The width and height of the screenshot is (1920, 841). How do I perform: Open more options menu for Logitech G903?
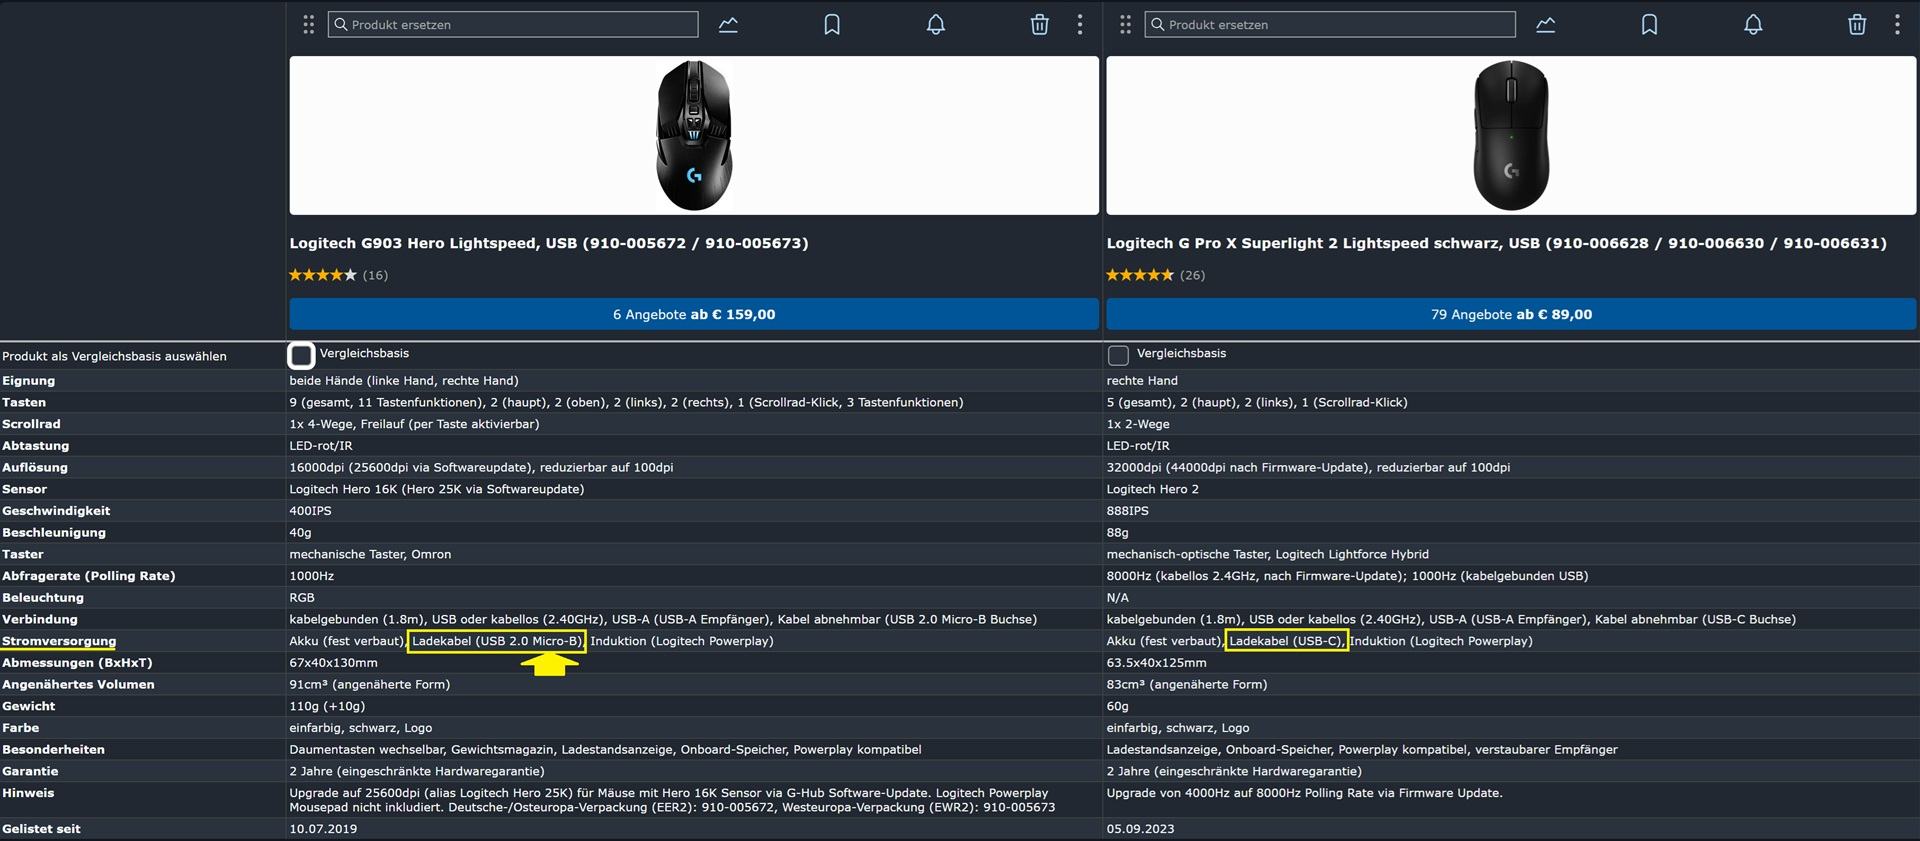[x=1080, y=25]
